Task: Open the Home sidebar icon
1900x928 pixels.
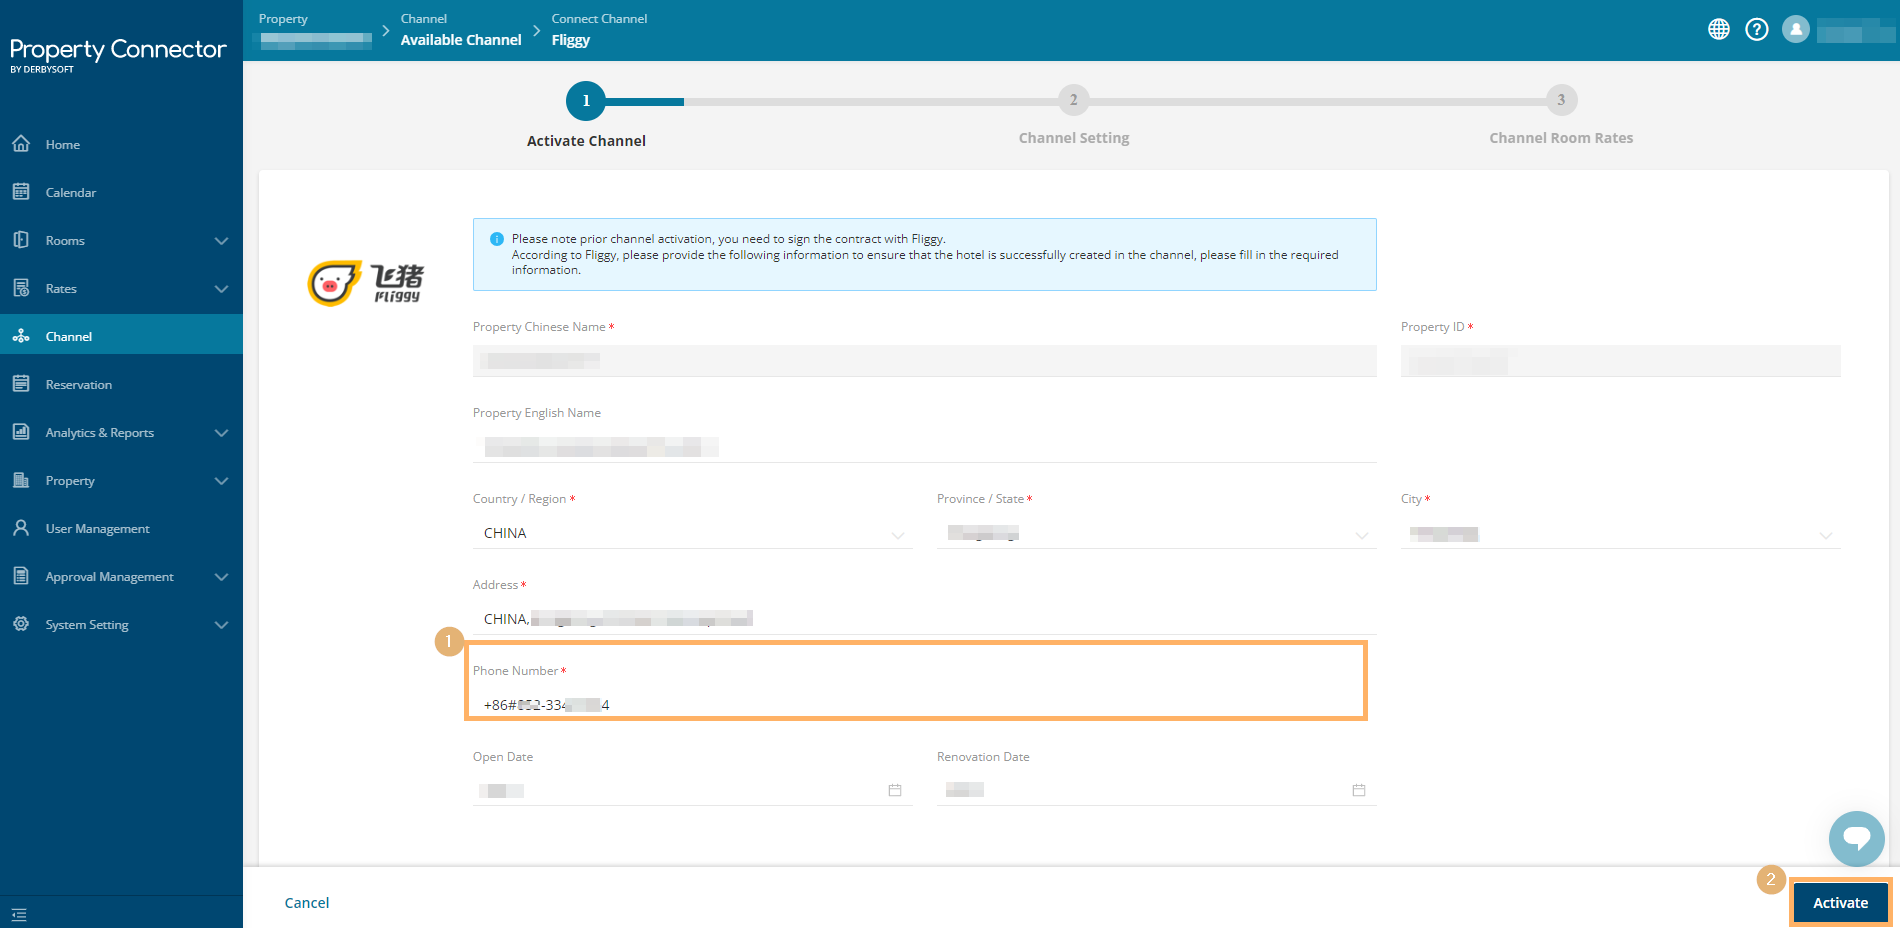Action: click(x=21, y=144)
